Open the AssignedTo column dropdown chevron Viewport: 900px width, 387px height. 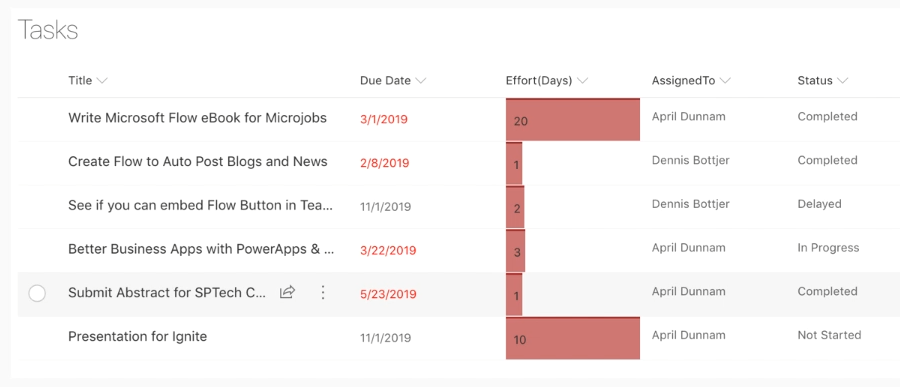click(725, 81)
